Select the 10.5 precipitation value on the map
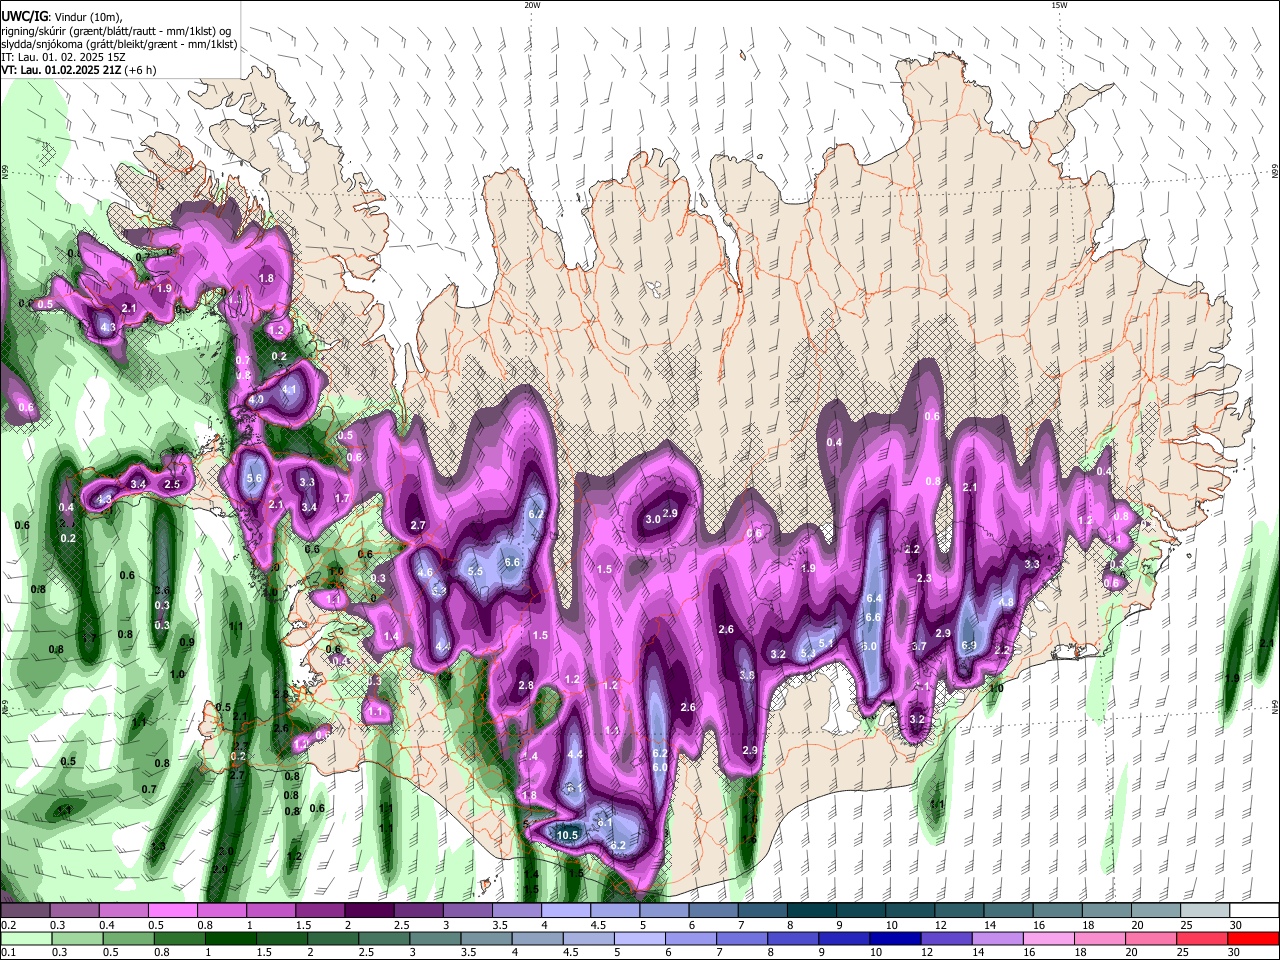 568,835
